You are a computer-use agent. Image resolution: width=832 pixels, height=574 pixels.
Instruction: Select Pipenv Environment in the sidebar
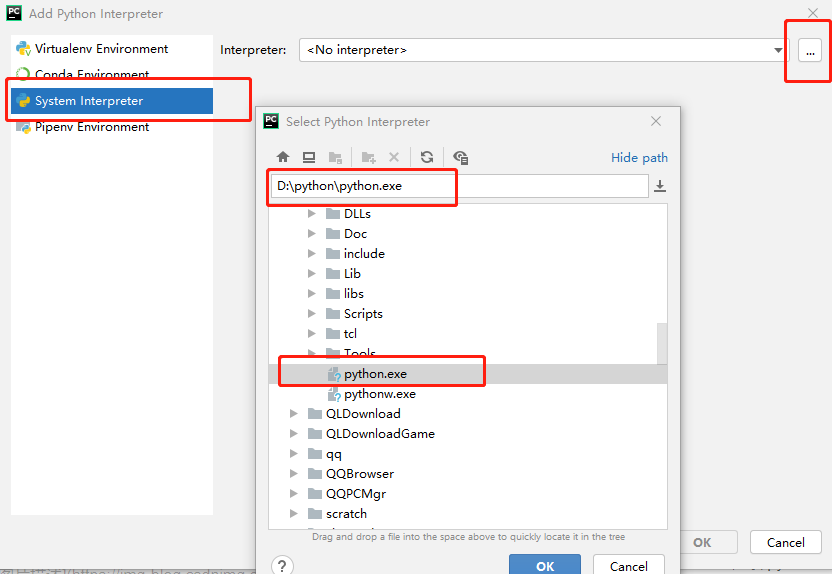coord(111,127)
